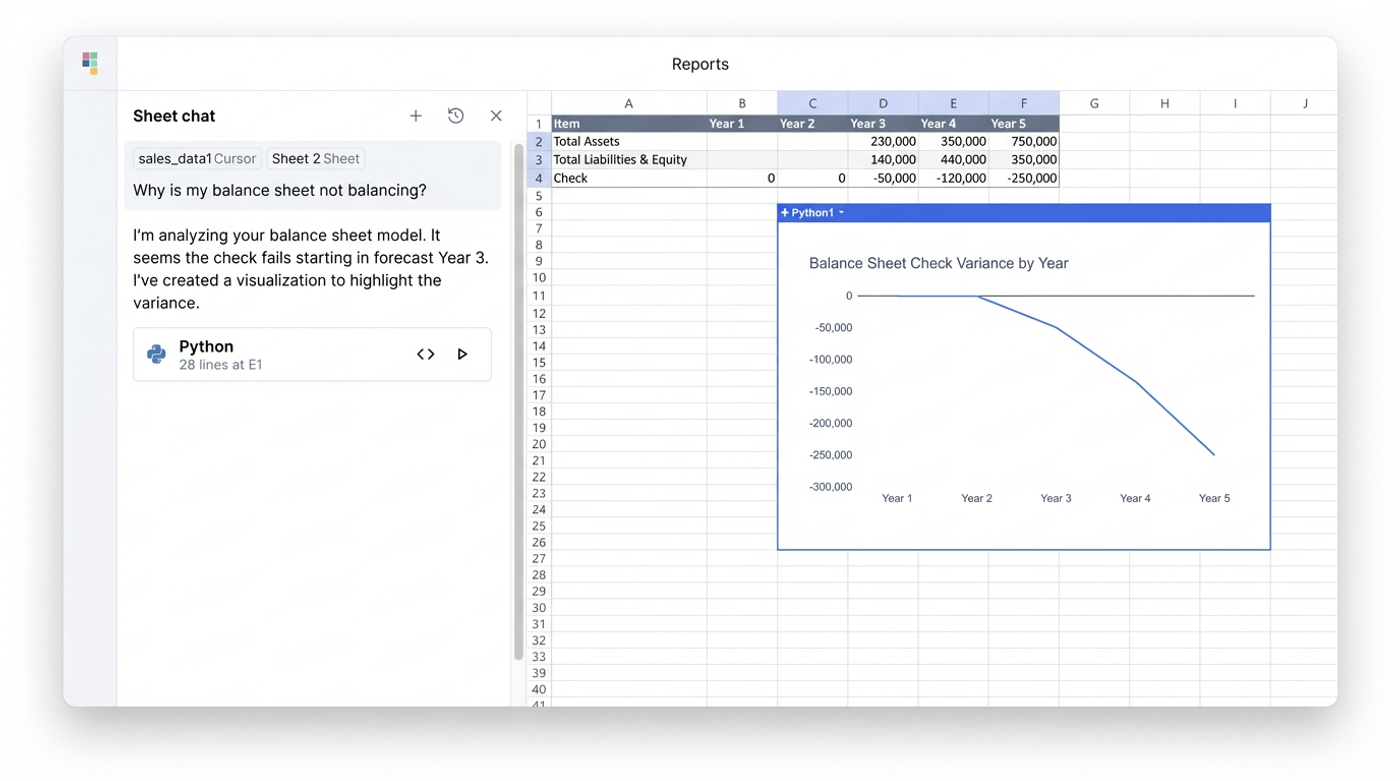
Task: Click the cell with value 750,000
Action: (x=1024, y=142)
